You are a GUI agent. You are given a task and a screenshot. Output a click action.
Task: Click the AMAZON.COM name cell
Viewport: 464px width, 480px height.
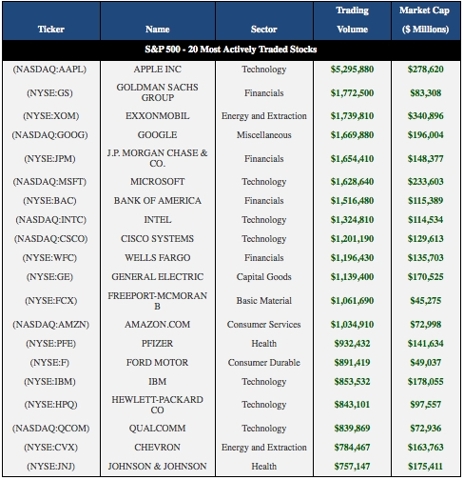pos(157,324)
